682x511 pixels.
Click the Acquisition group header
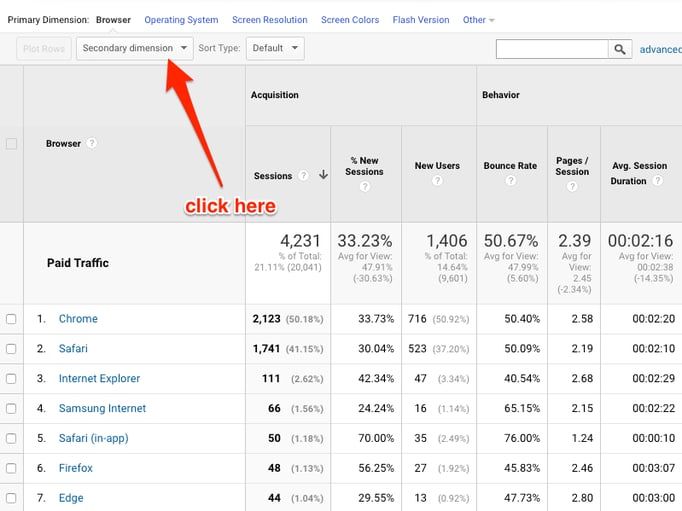coord(275,95)
